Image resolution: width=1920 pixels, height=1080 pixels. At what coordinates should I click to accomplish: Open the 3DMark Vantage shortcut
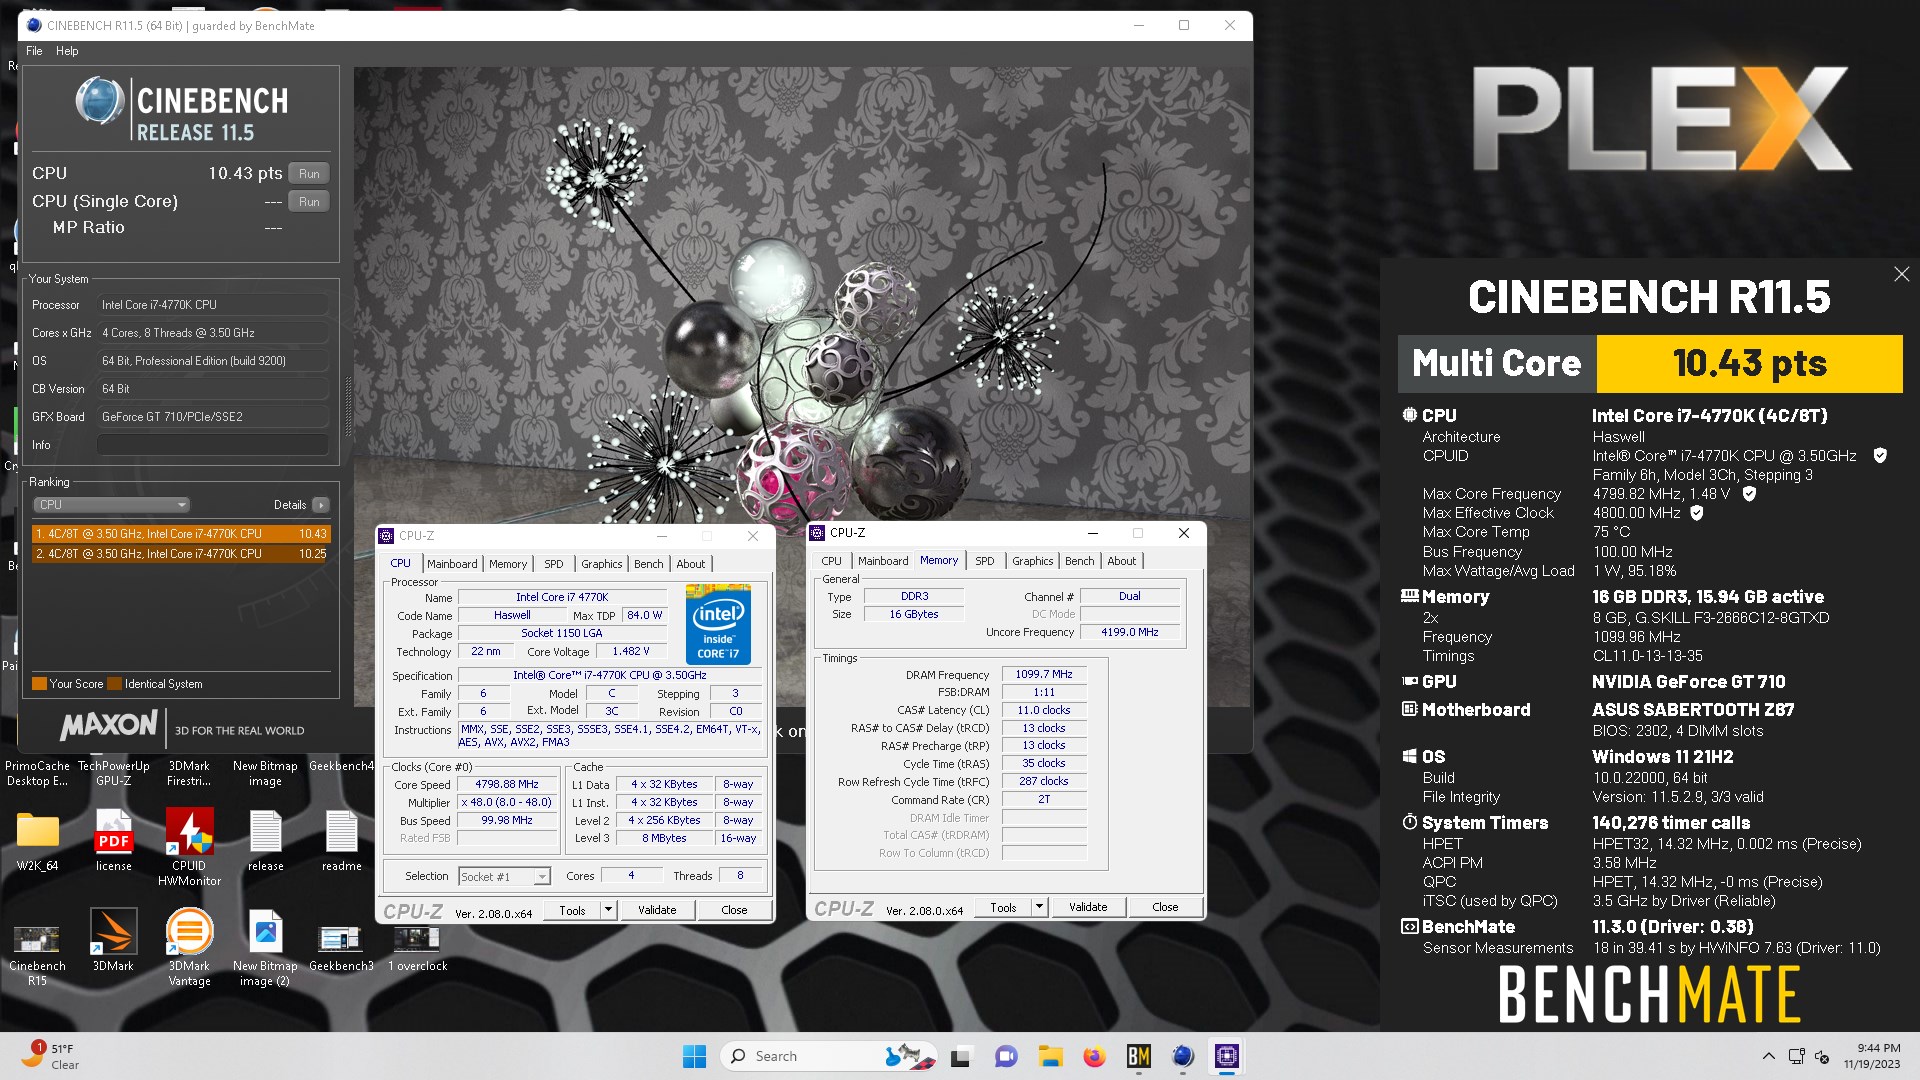click(189, 947)
